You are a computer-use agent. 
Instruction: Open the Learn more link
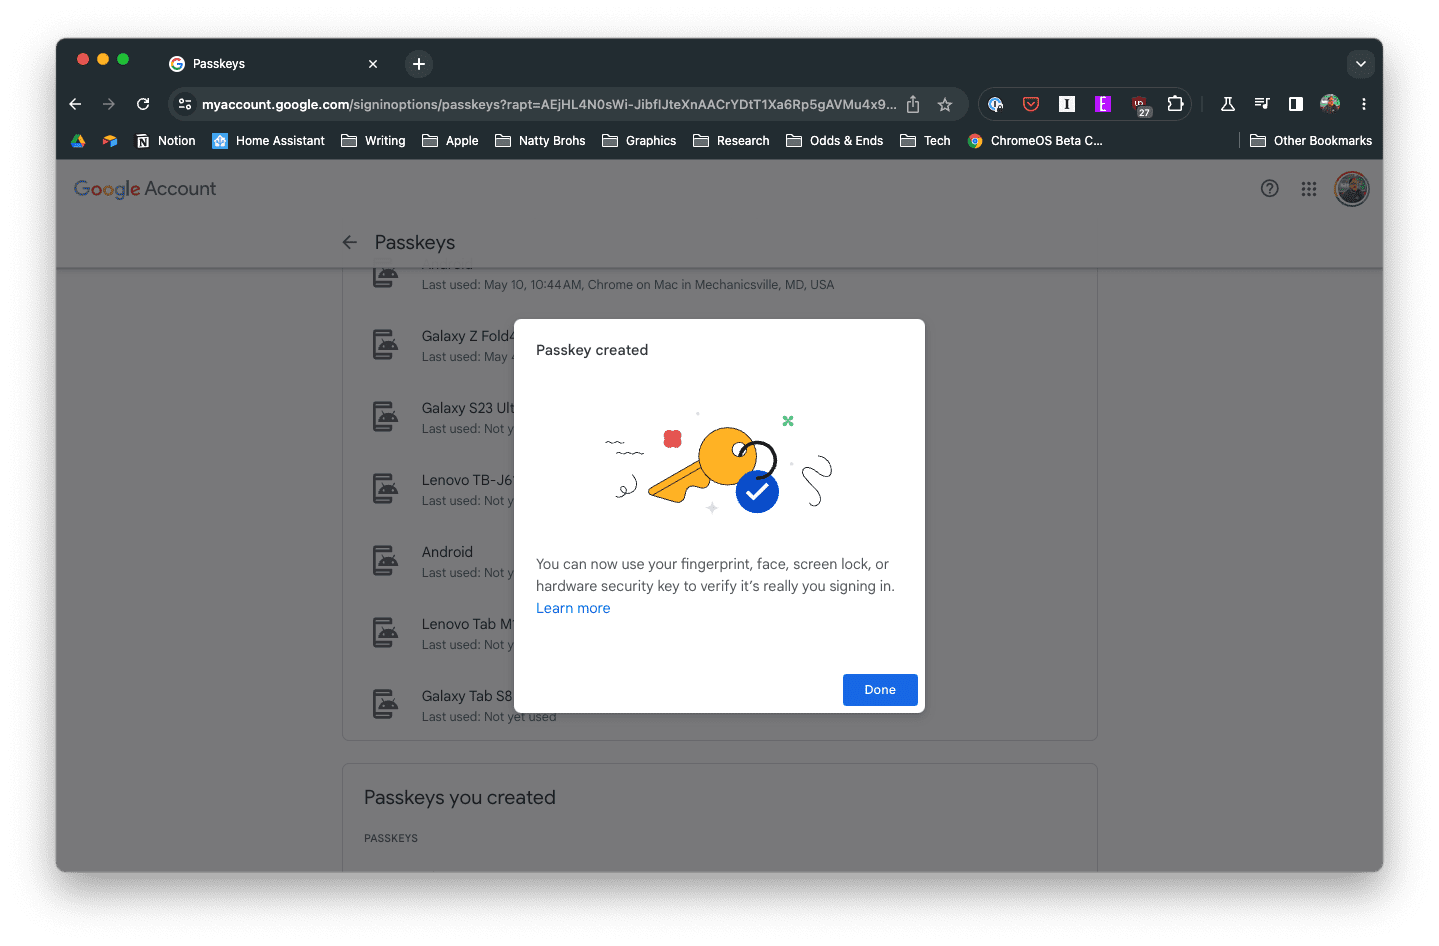(573, 608)
